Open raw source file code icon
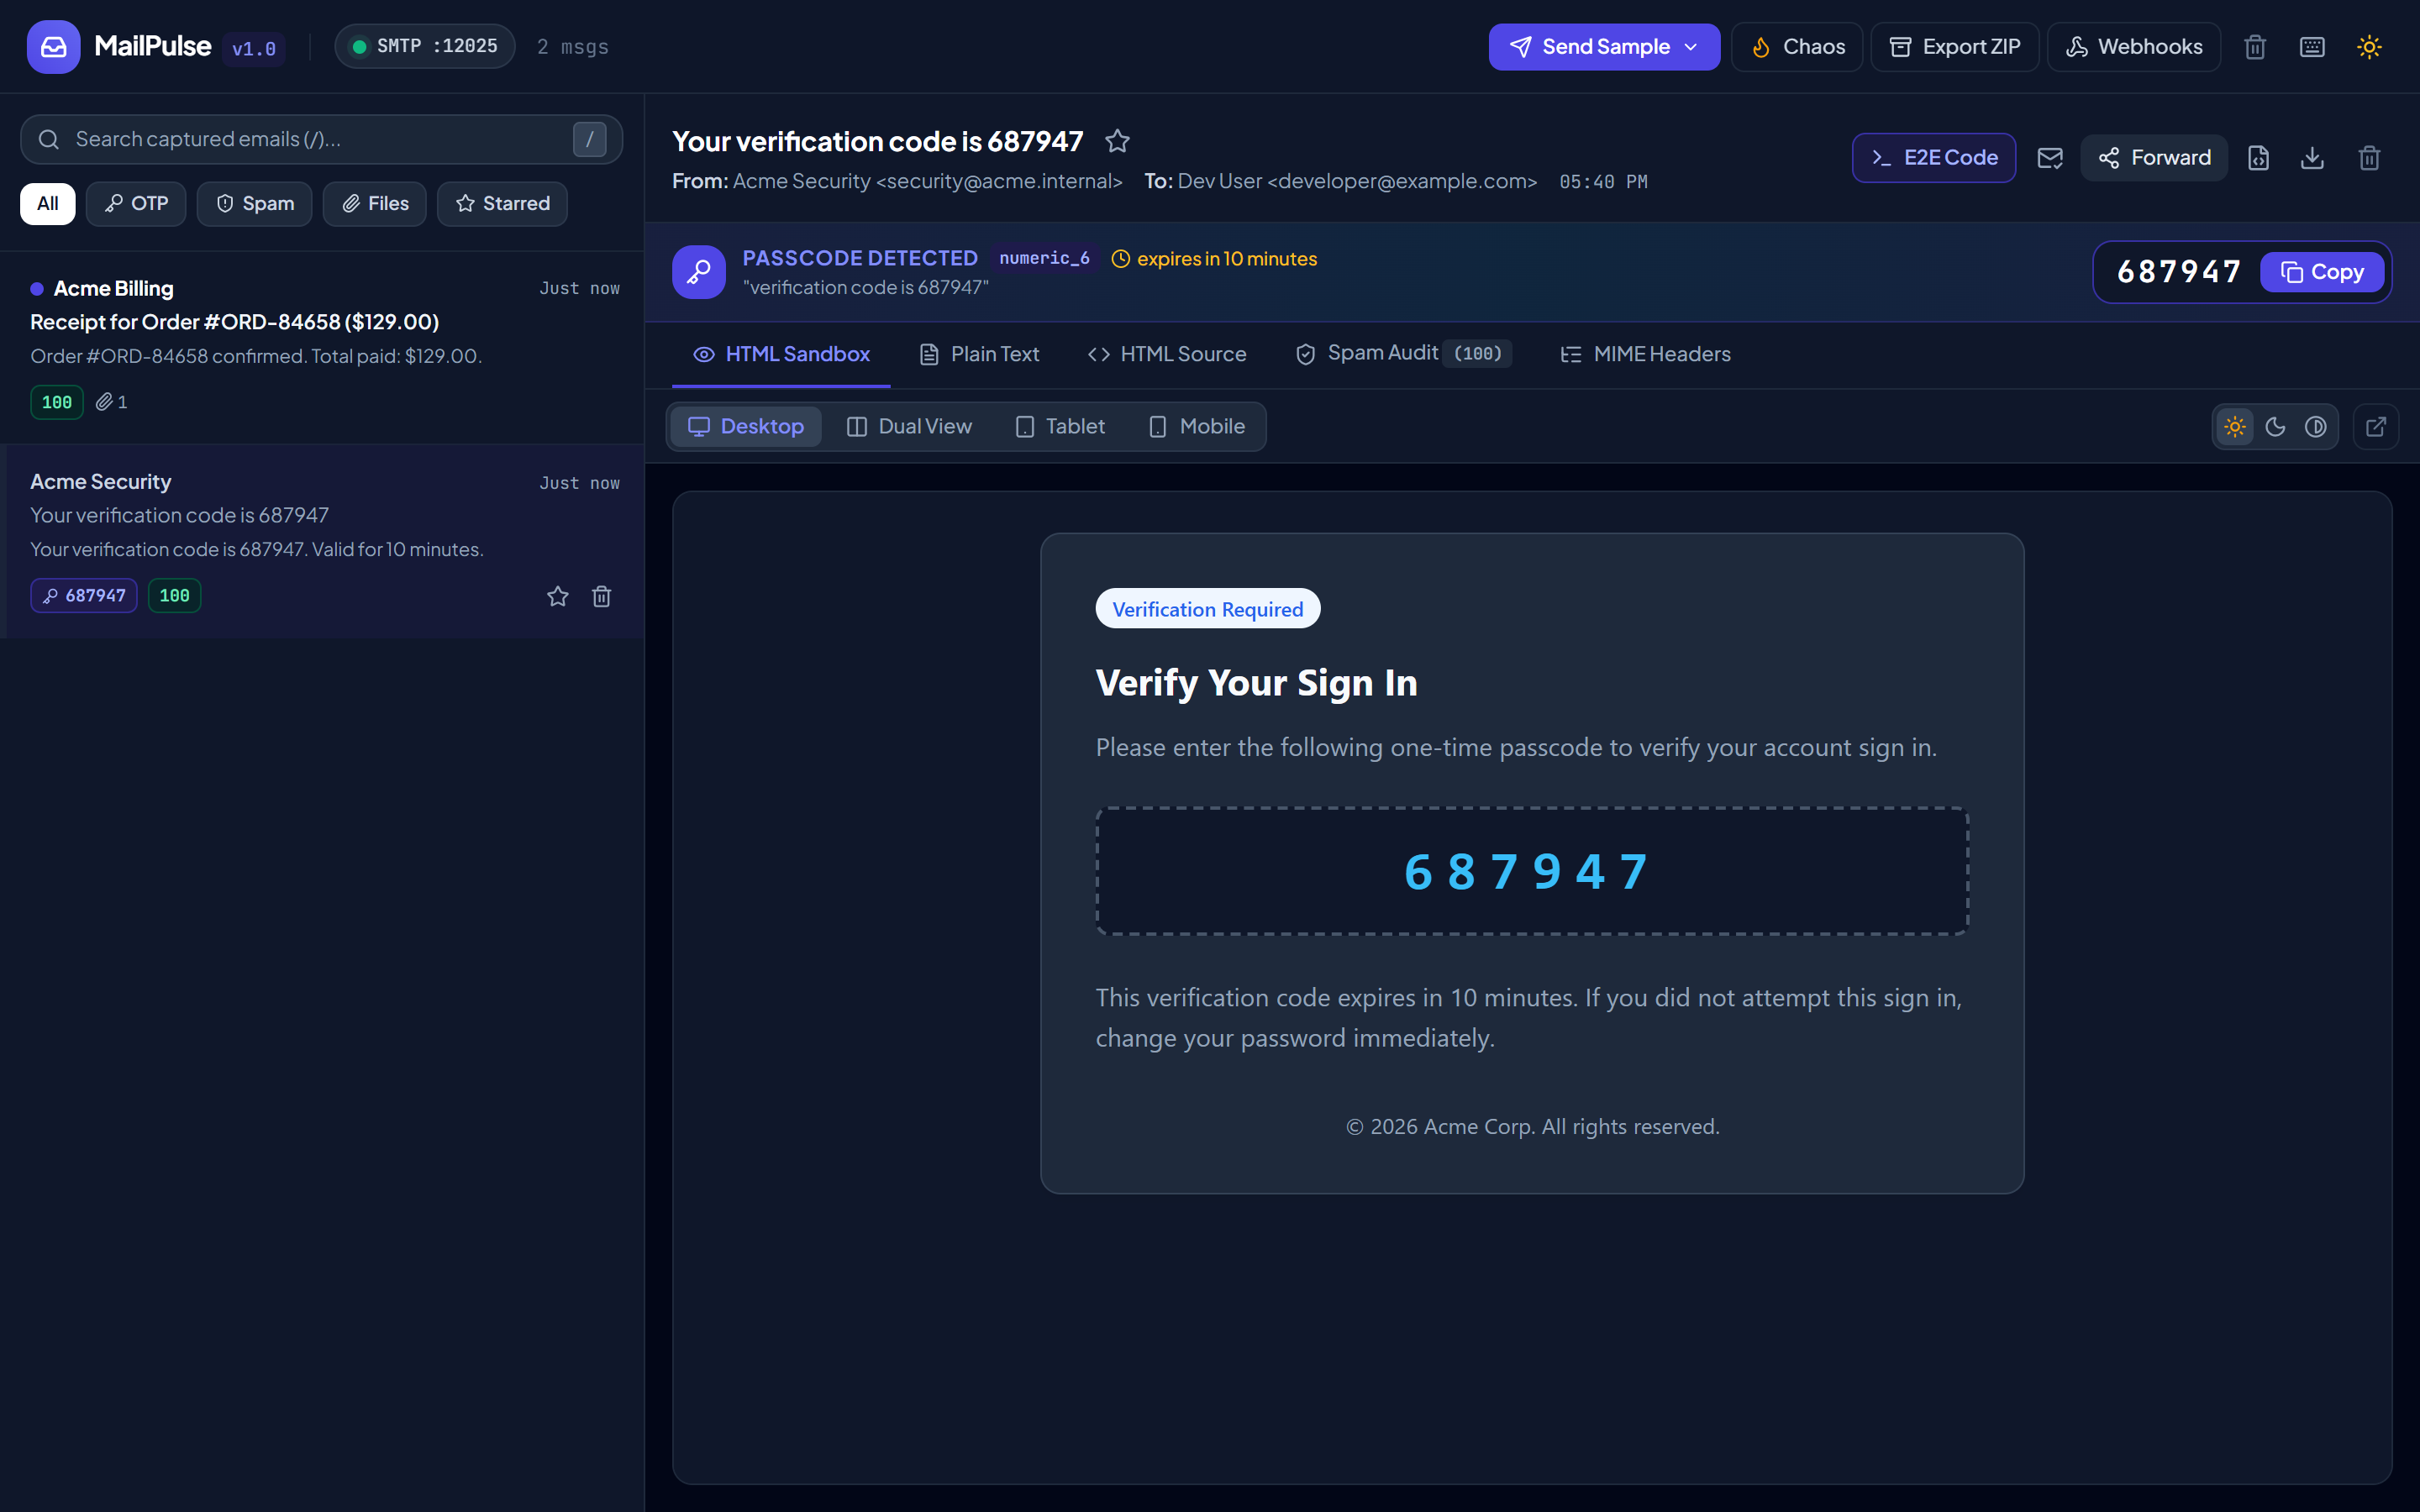 click(x=2258, y=158)
